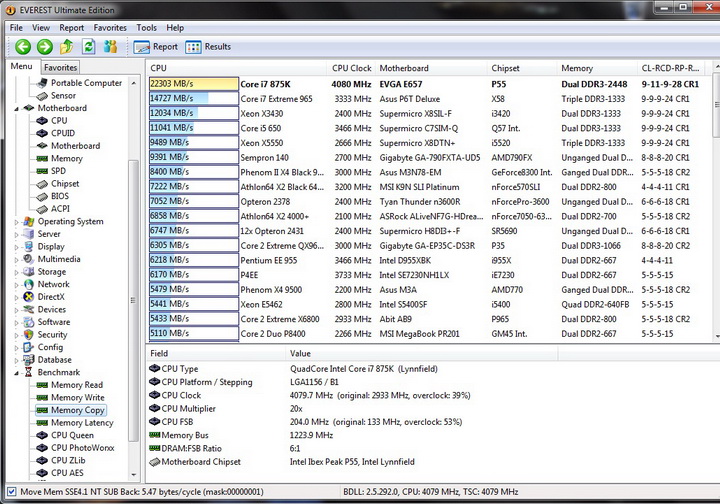Open the Results toolbar button

pyautogui.click(x=208, y=47)
